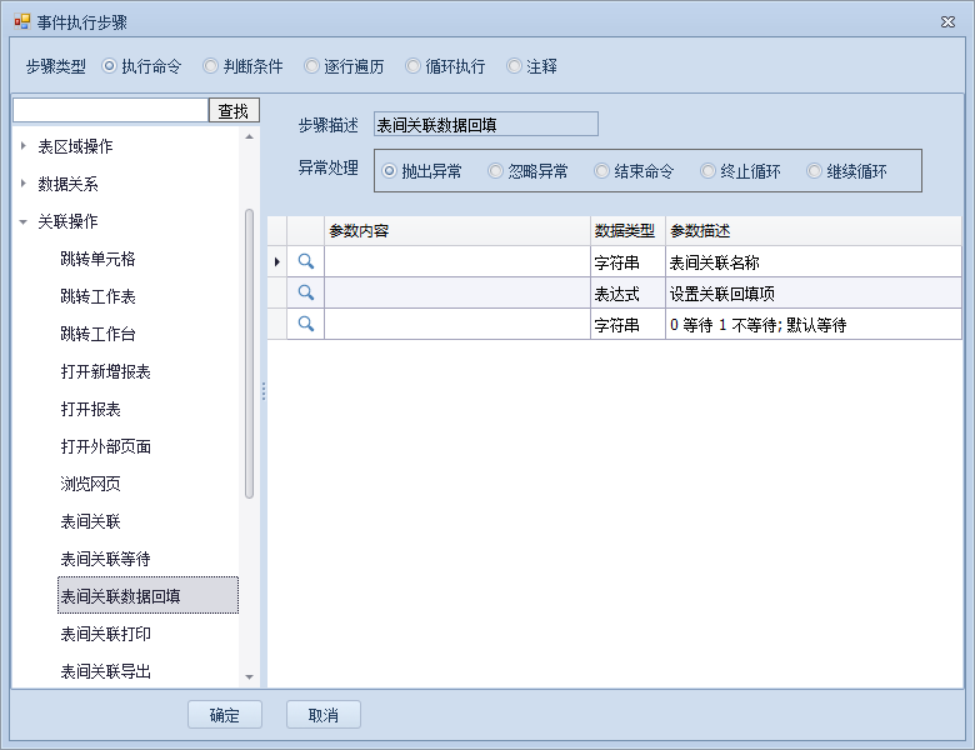Click the 查找 search button
The height and width of the screenshot is (750, 975).
[234, 110]
